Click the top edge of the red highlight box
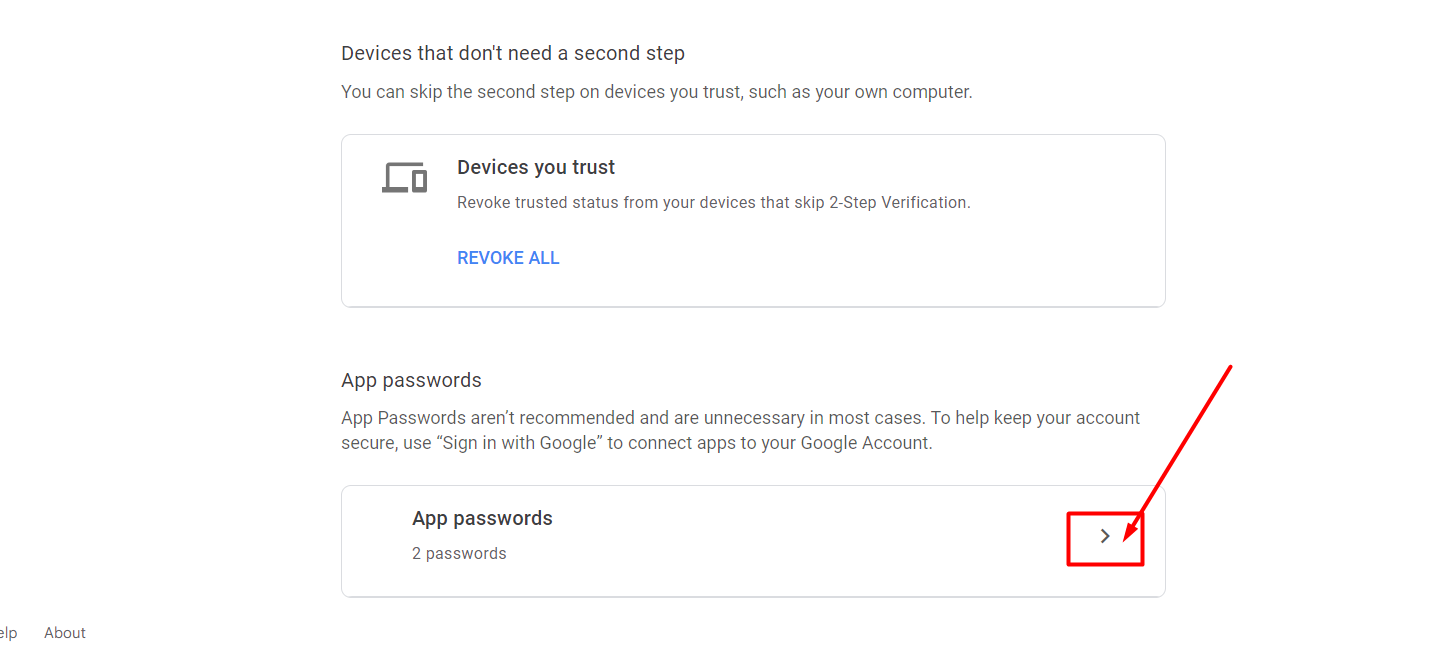Image resolution: width=1455 pixels, height=650 pixels. point(1105,514)
